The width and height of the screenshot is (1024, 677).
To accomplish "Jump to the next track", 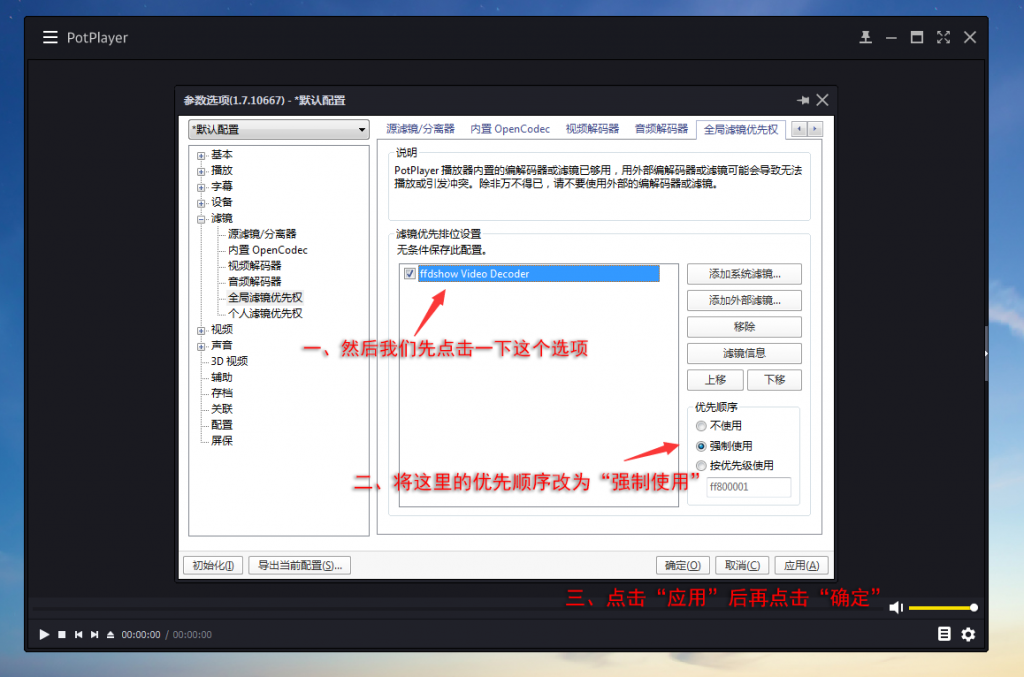I will [95, 635].
